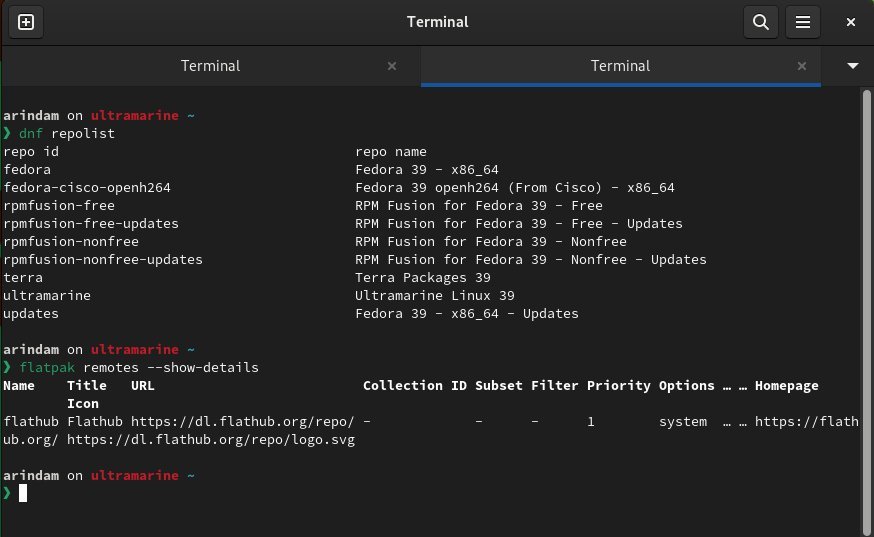Click the 'Title' flatpak column header
Image resolution: width=874 pixels, height=537 pixels.
click(86, 385)
